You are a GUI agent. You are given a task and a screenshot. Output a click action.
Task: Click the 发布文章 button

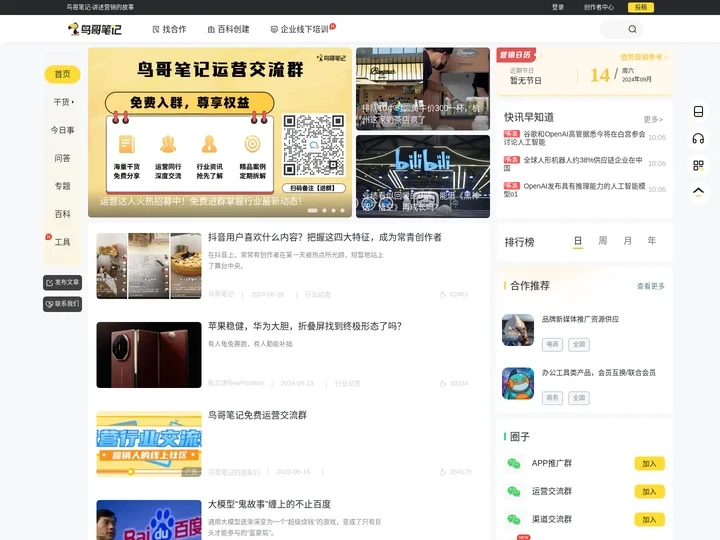click(62, 282)
